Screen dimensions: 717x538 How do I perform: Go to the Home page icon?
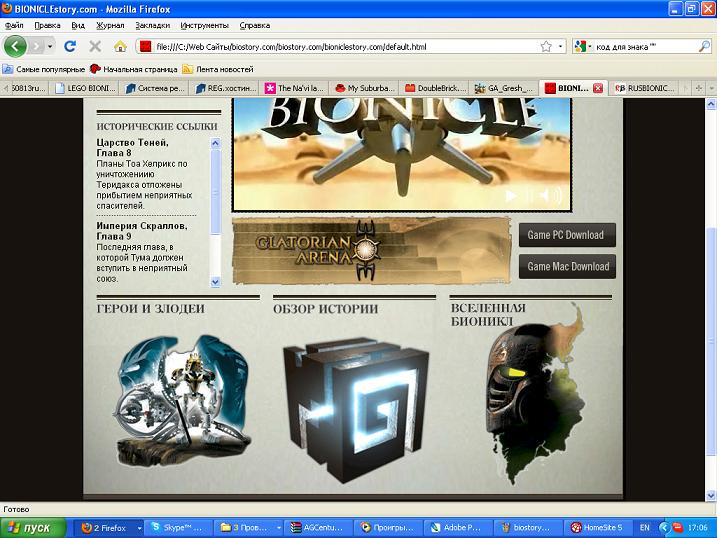tap(120, 46)
